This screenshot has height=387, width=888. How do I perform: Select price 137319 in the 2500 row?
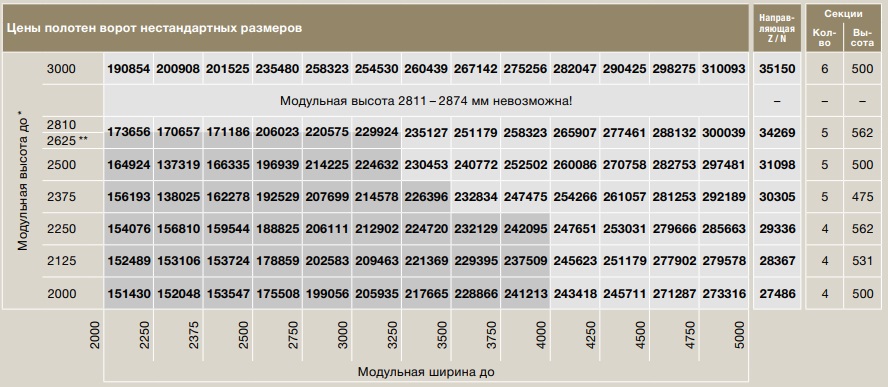(x=178, y=165)
